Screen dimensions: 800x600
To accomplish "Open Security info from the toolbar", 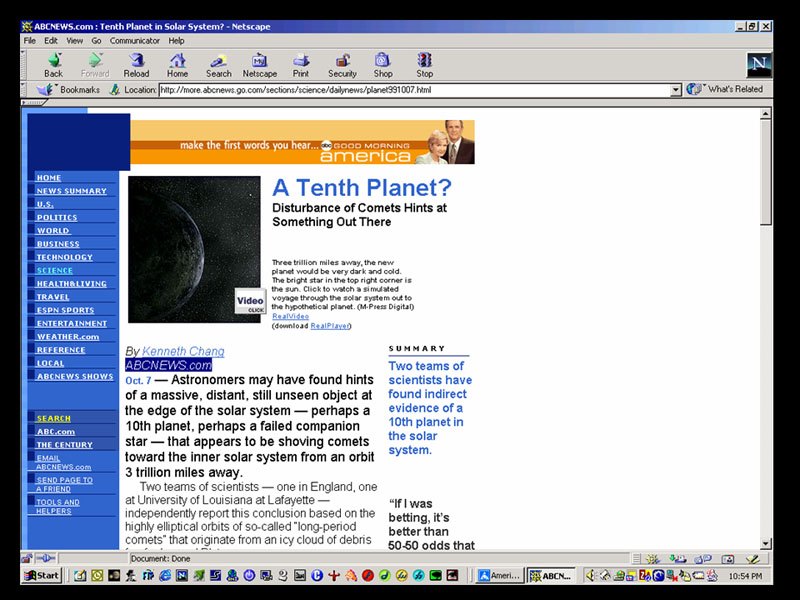I will (342, 65).
